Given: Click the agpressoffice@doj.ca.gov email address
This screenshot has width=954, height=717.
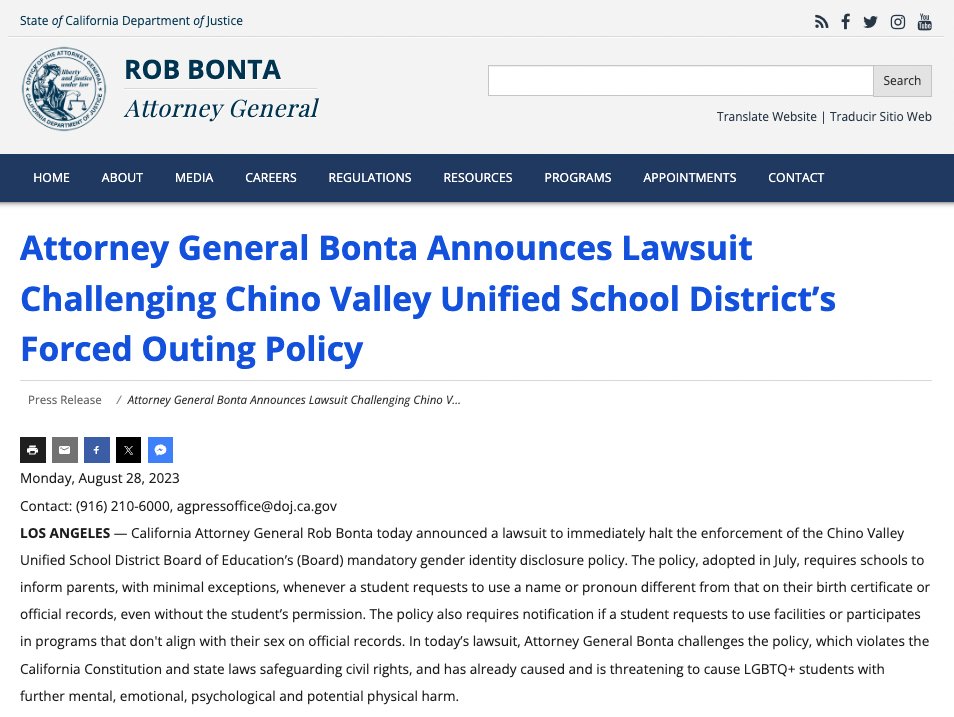Looking at the screenshot, I should 257,506.
